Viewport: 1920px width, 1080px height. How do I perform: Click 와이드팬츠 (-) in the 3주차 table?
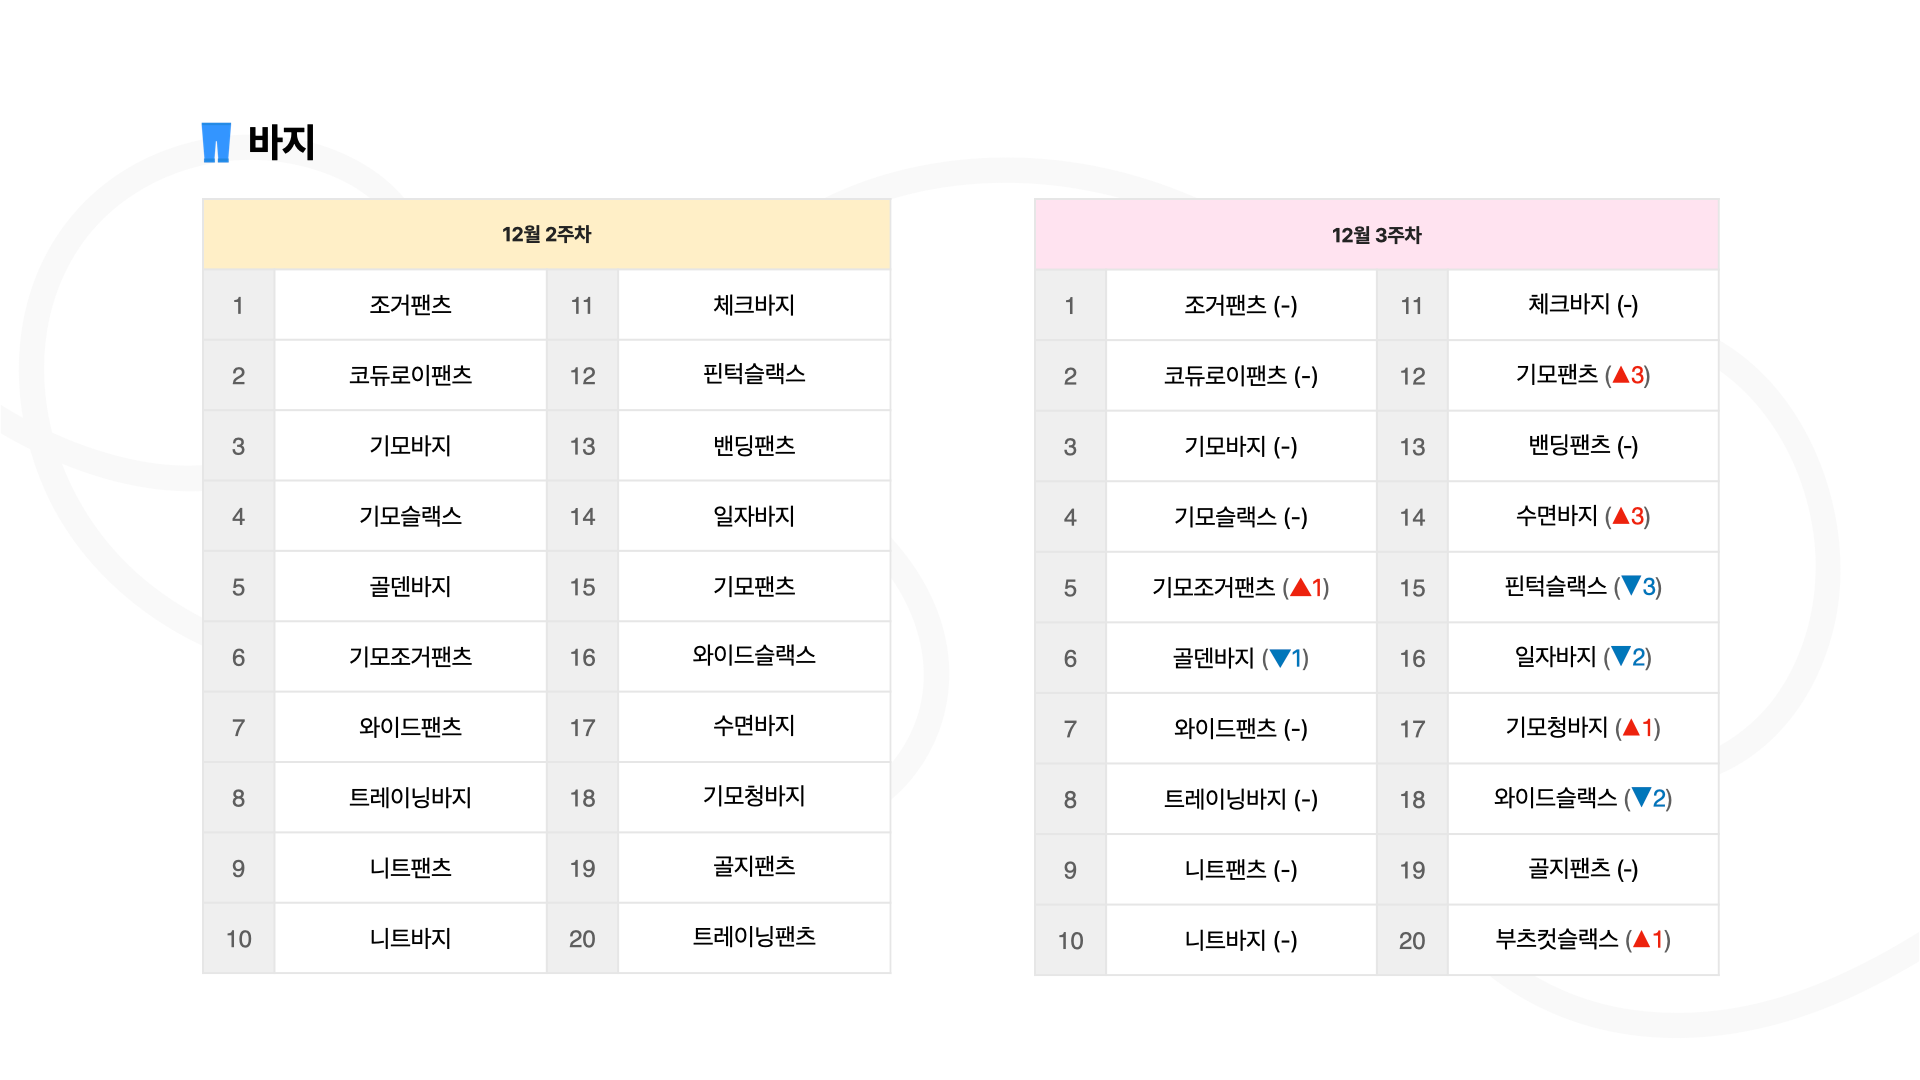coord(1241,728)
